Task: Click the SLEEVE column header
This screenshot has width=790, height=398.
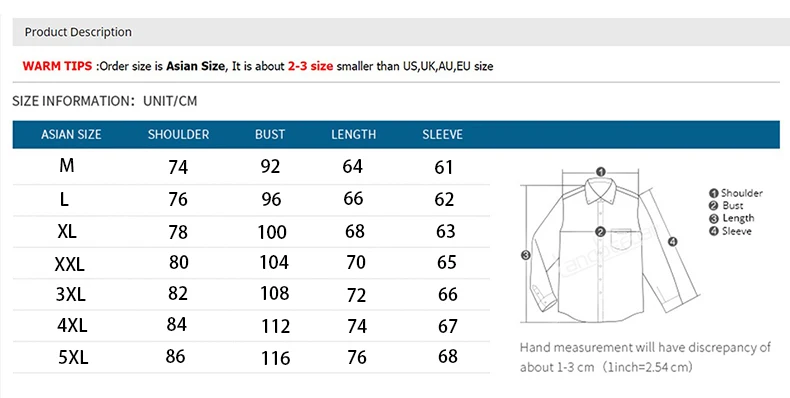Action: click(x=442, y=135)
